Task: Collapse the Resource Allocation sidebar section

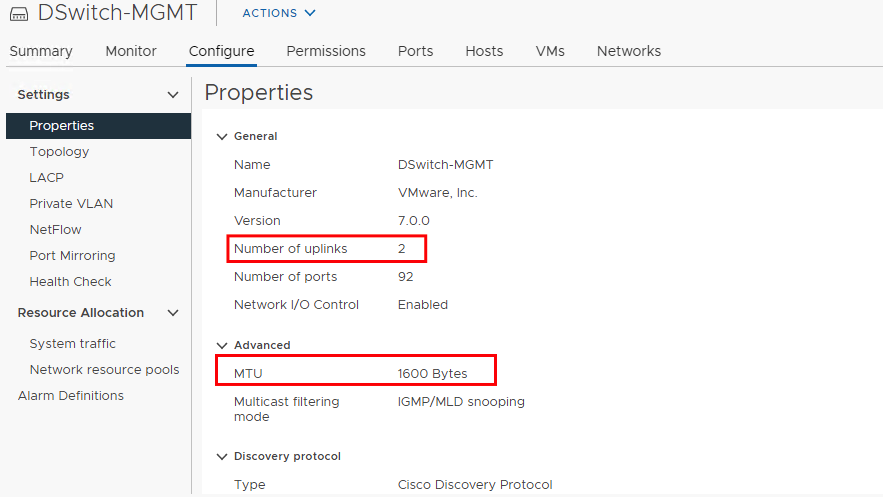Action: click(x=172, y=313)
